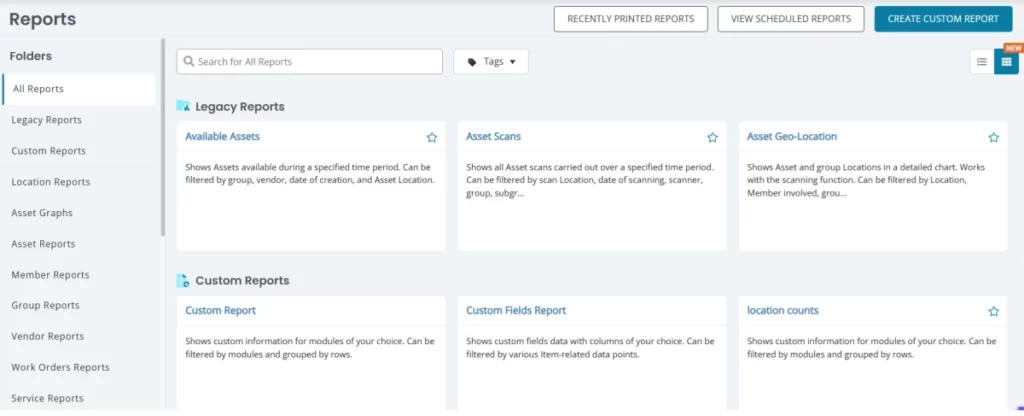Screen dimensions: 1024x416
Task: Click the Legacy Reports folder icon
Action: [x=184, y=106]
